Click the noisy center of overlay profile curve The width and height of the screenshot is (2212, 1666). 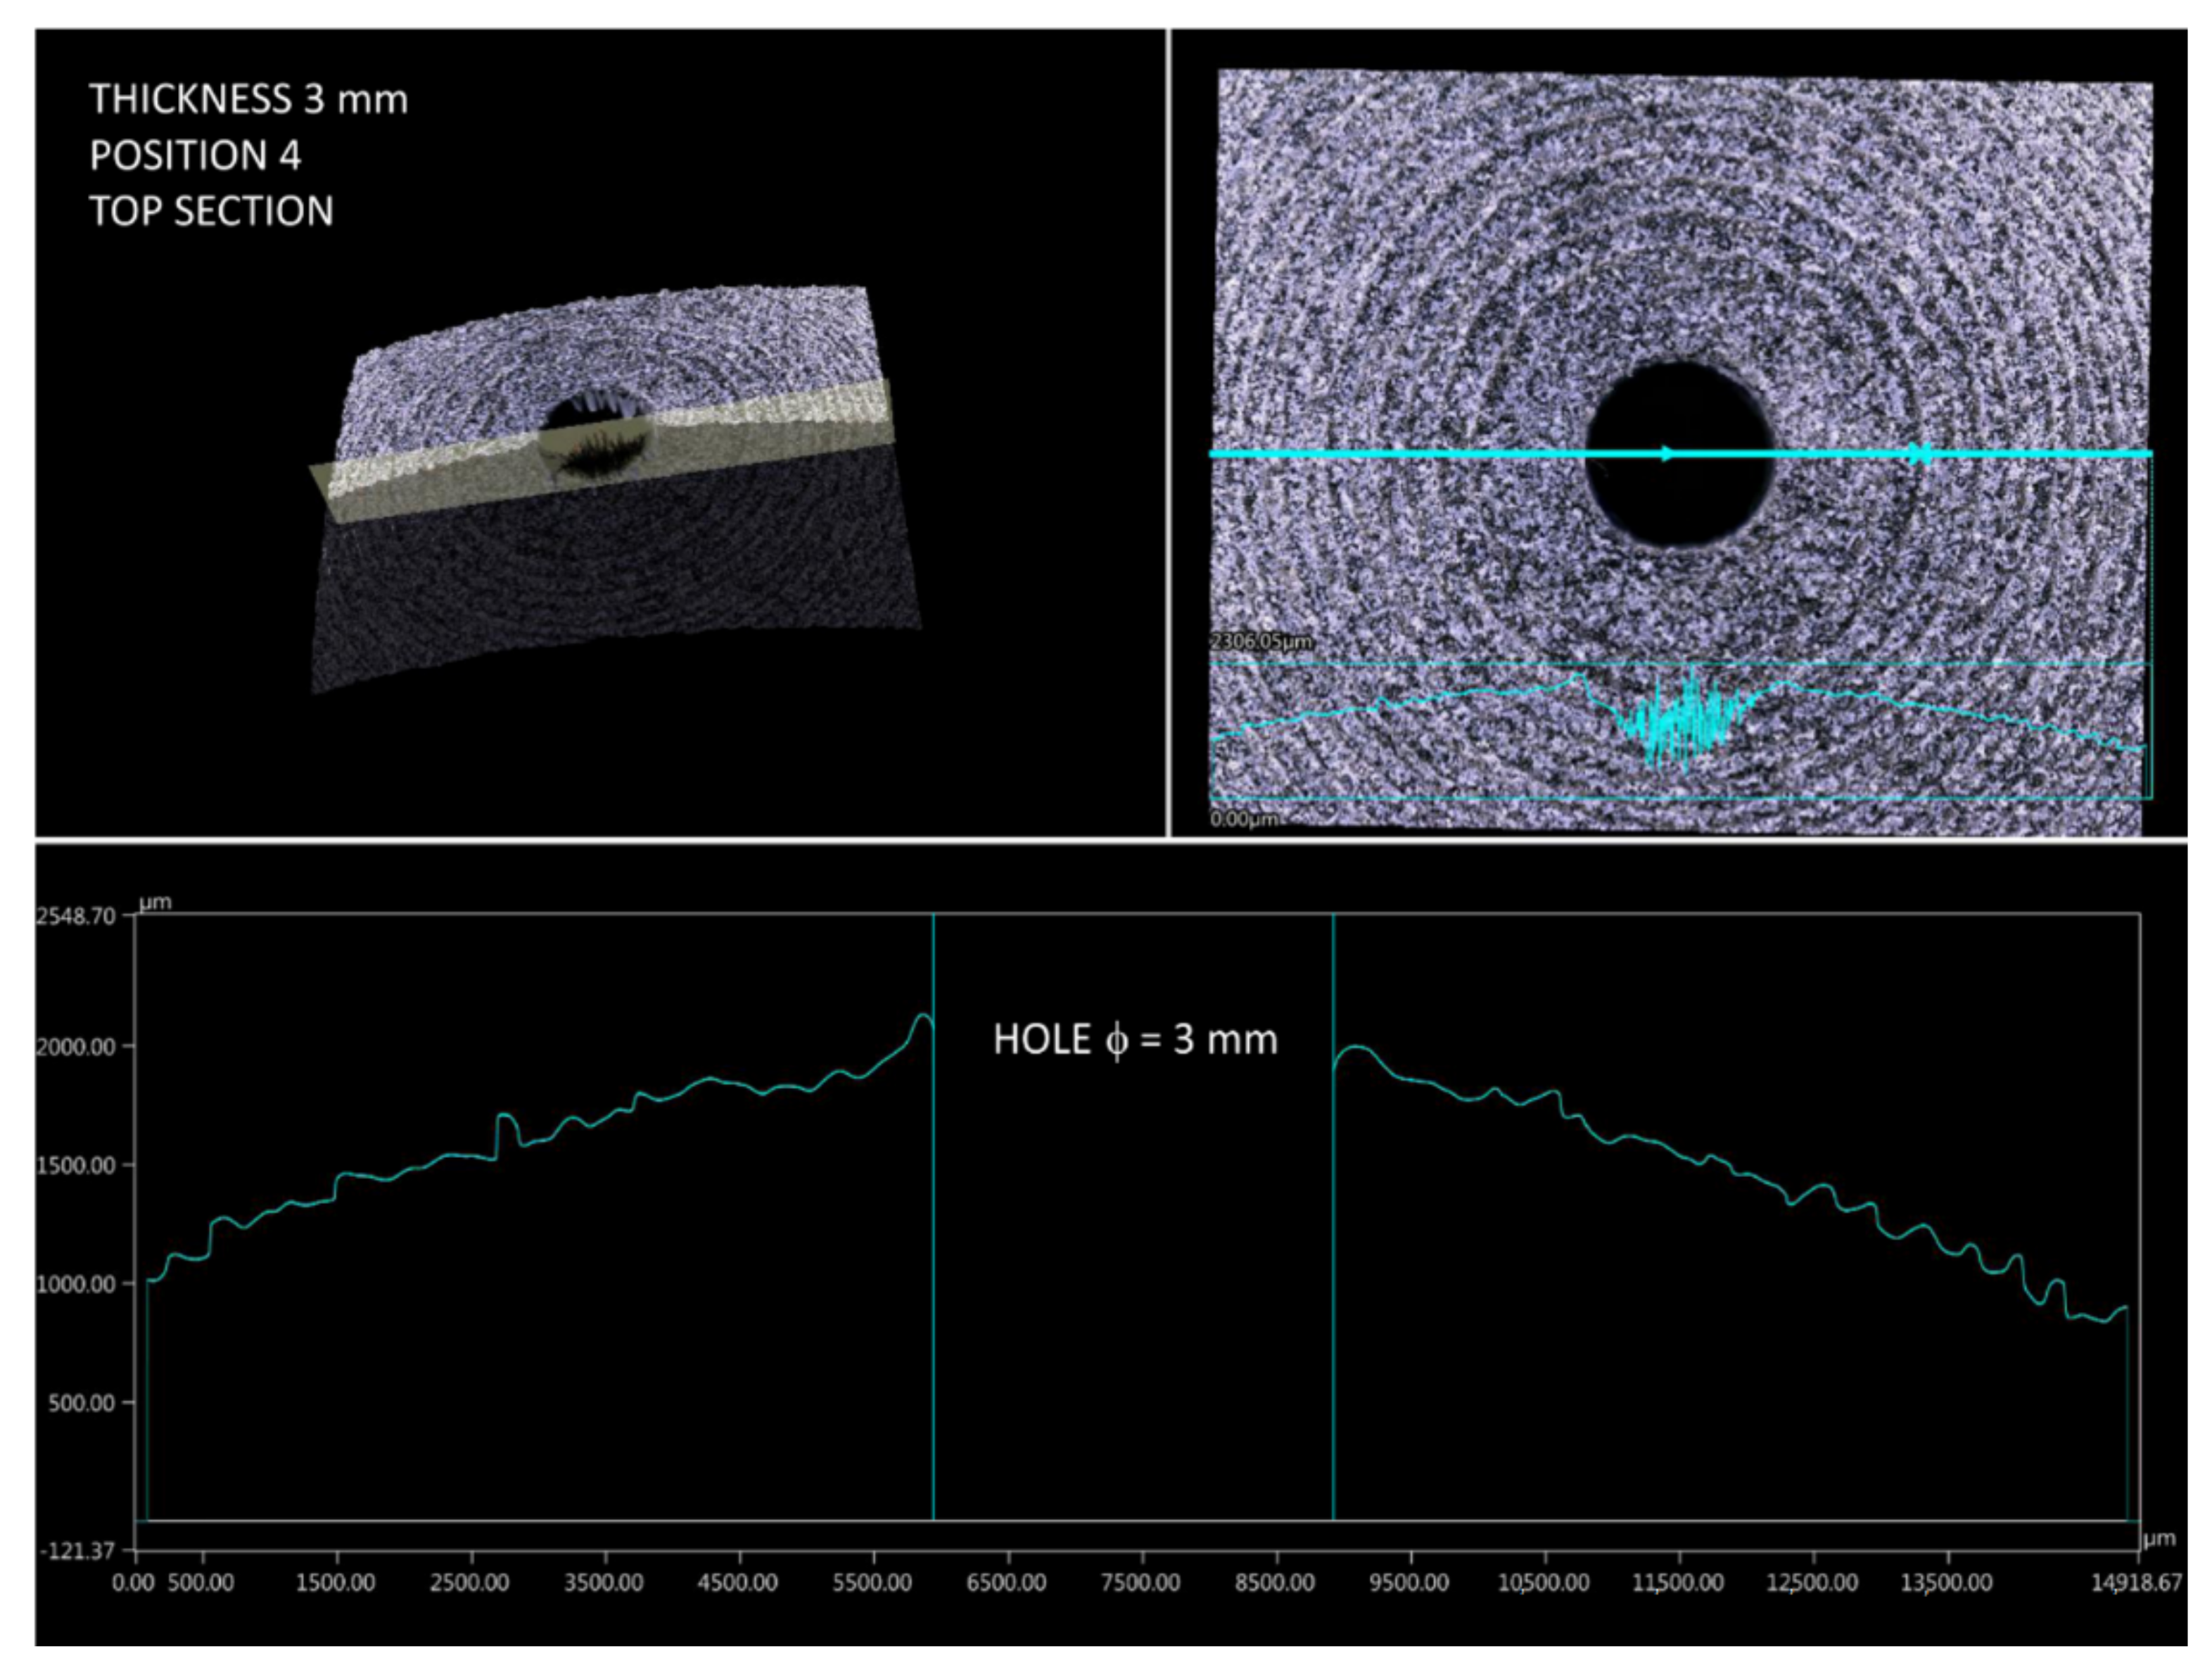(1684, 721)
